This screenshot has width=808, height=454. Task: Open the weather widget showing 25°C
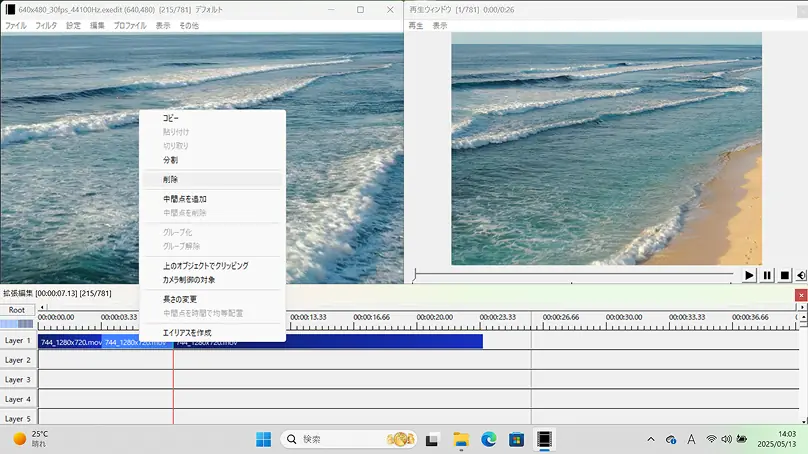coord(30,439)
